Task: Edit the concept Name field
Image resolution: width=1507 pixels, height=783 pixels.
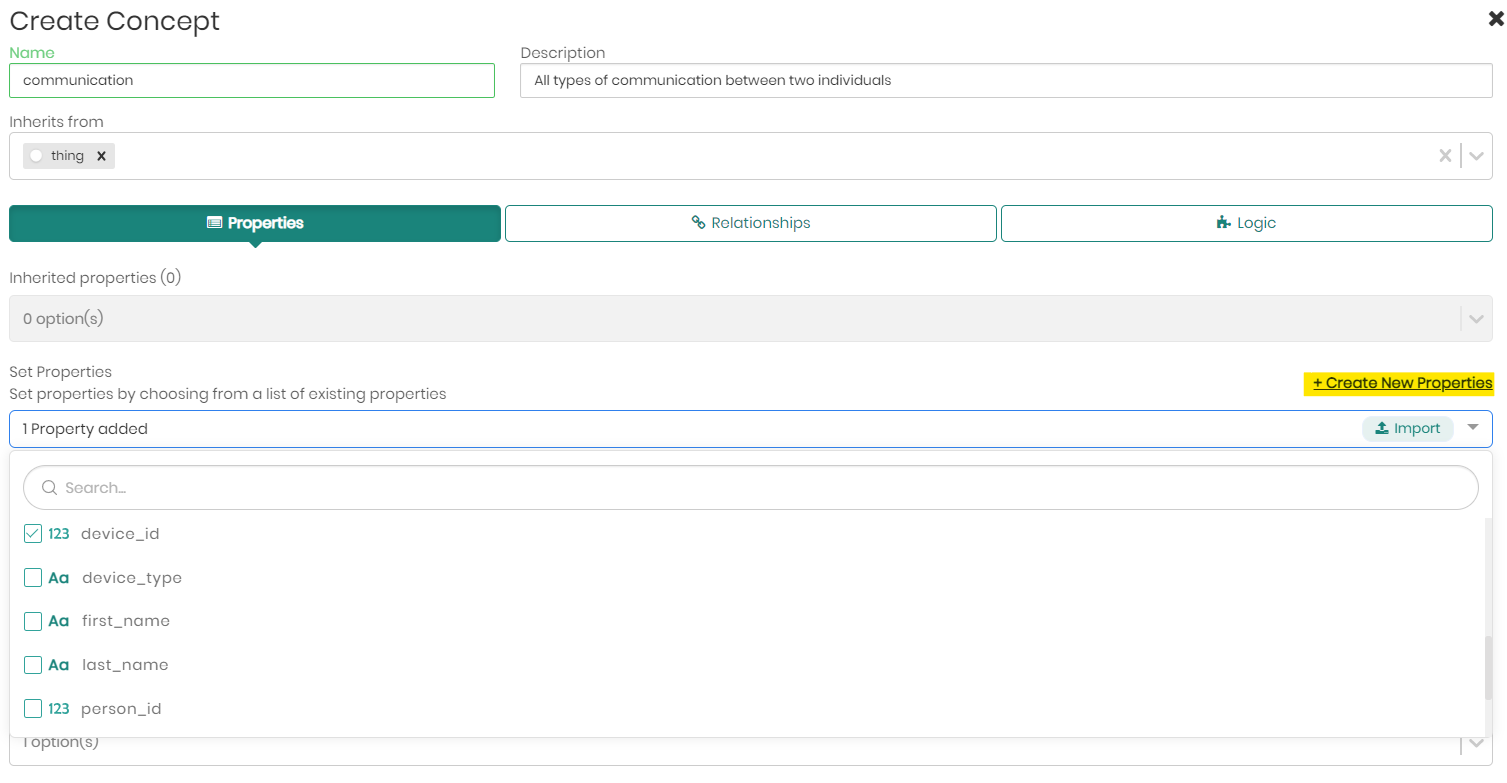Action: 252,80
